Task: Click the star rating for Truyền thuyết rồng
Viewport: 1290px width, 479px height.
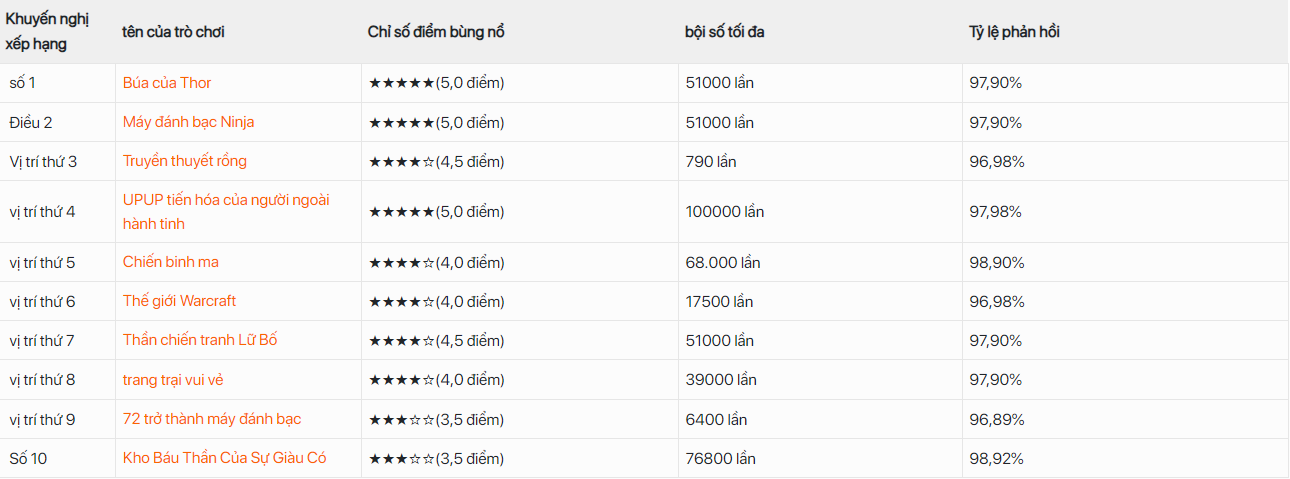Action: [436, 162]
